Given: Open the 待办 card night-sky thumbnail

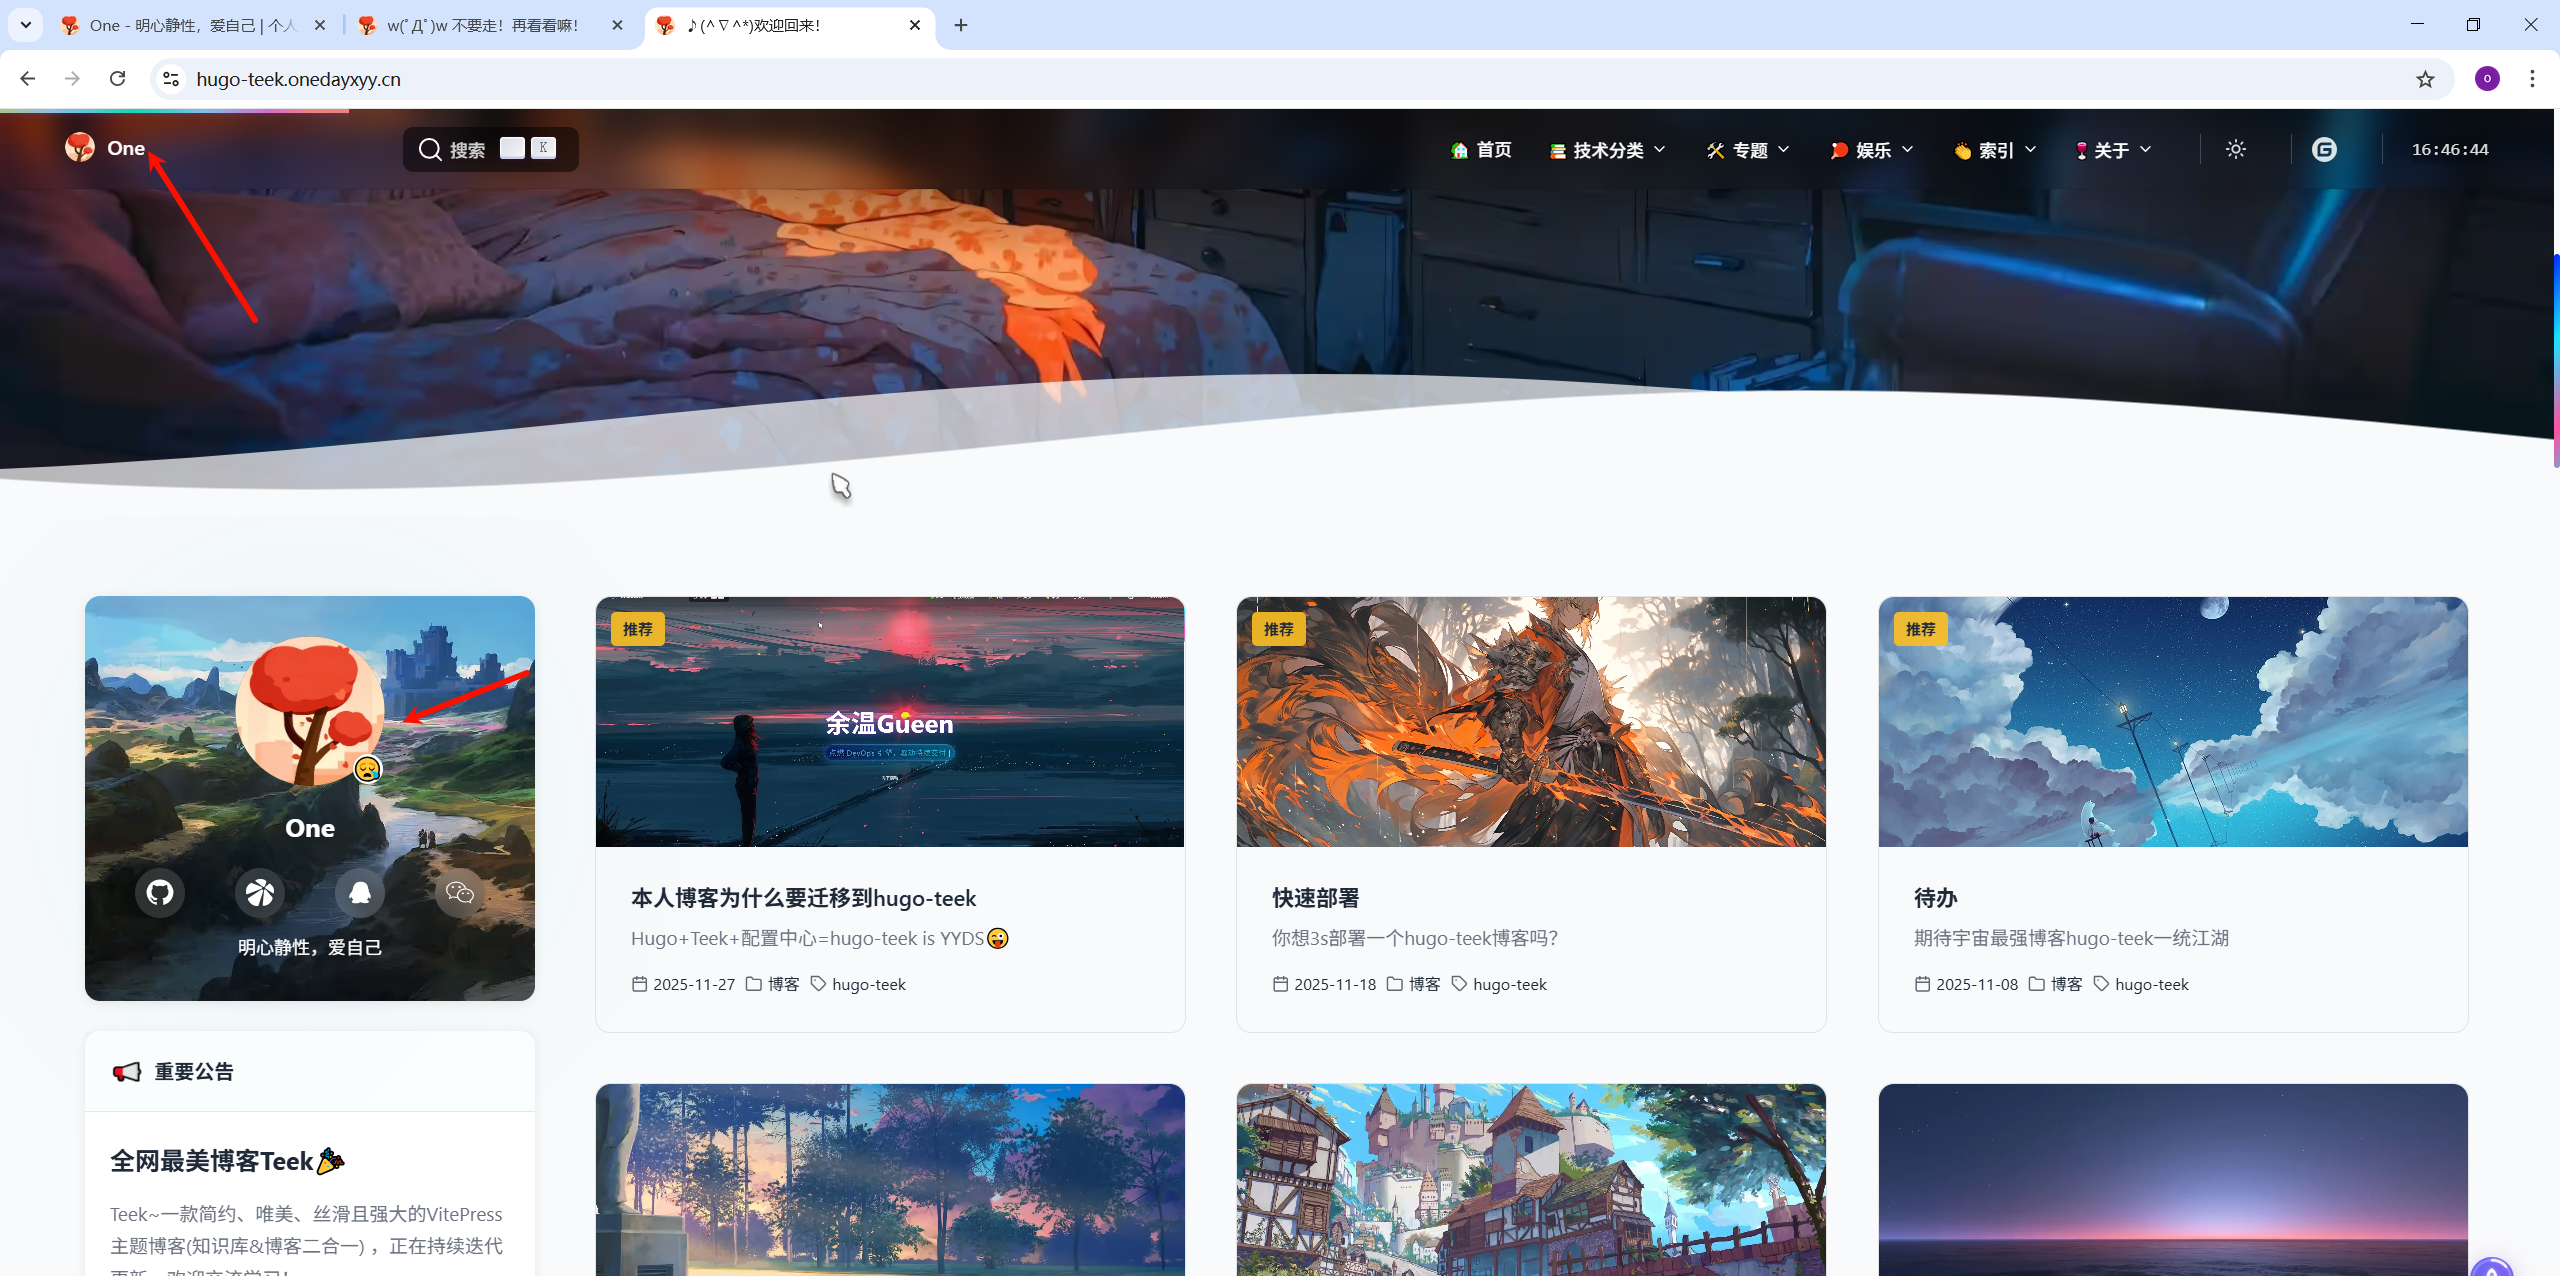Looking at the screenshot, I should [2172, 722].
